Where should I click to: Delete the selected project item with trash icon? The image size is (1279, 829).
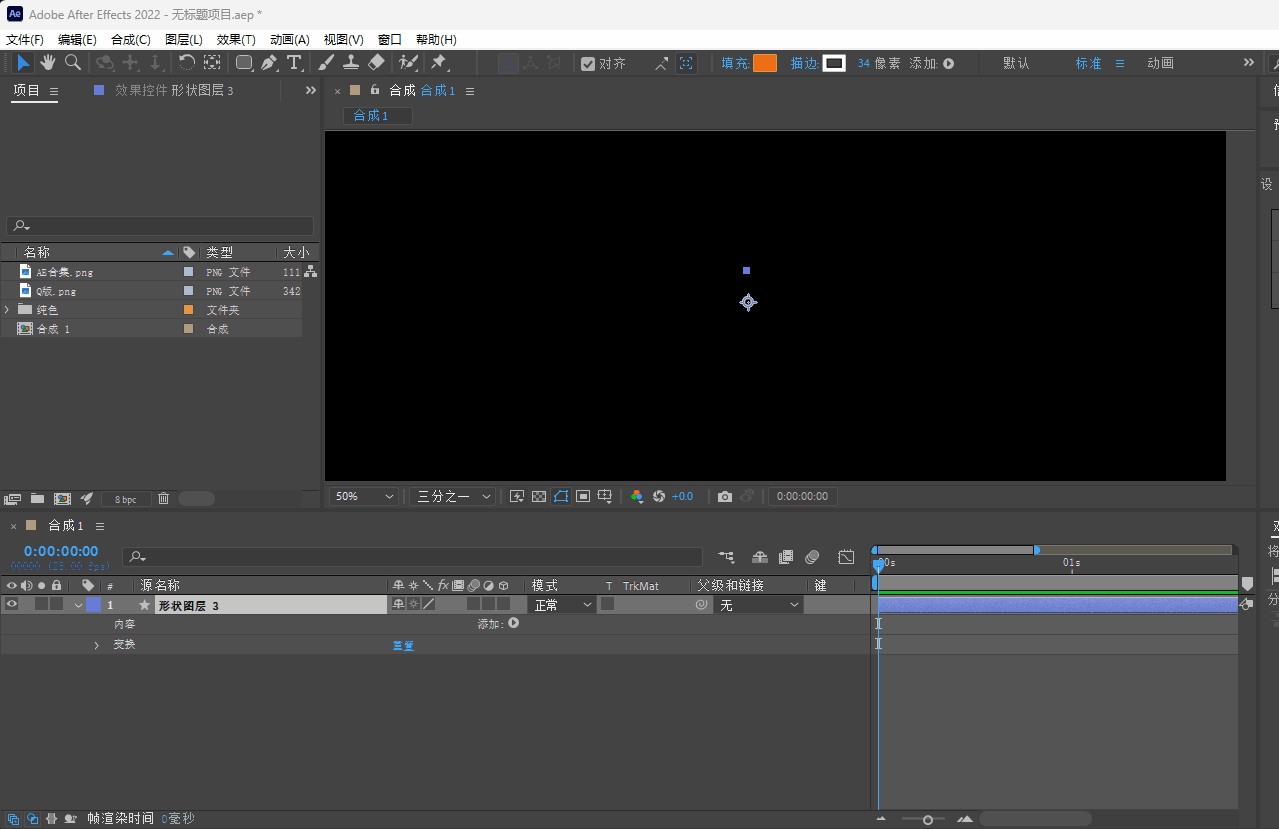(x=164, y=498)
